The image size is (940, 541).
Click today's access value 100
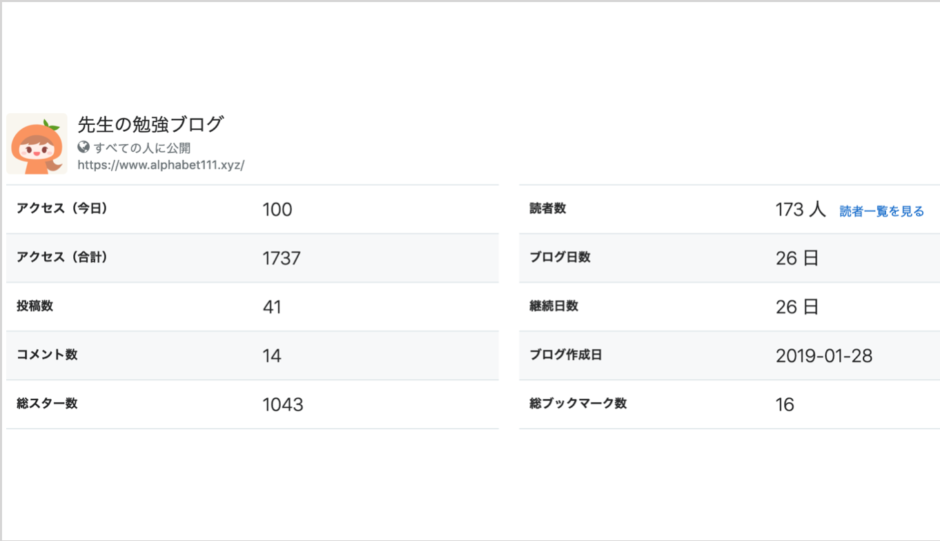pos(277,209)
